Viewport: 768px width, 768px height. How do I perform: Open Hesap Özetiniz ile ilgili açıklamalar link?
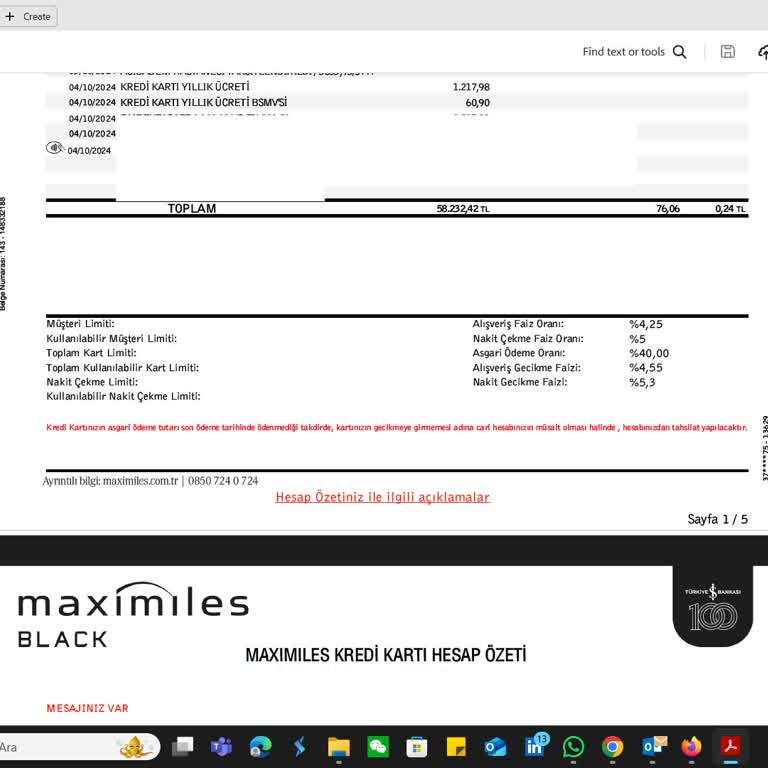(383, 497)
